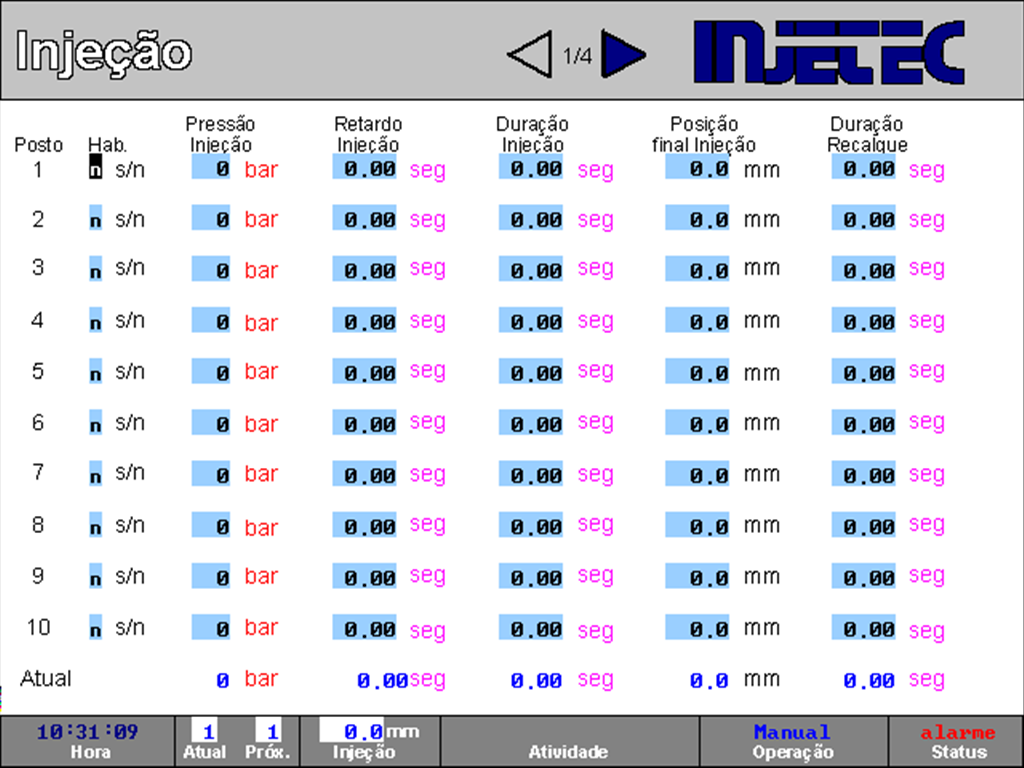Go to the next page with right arrow

pos(623,55)
